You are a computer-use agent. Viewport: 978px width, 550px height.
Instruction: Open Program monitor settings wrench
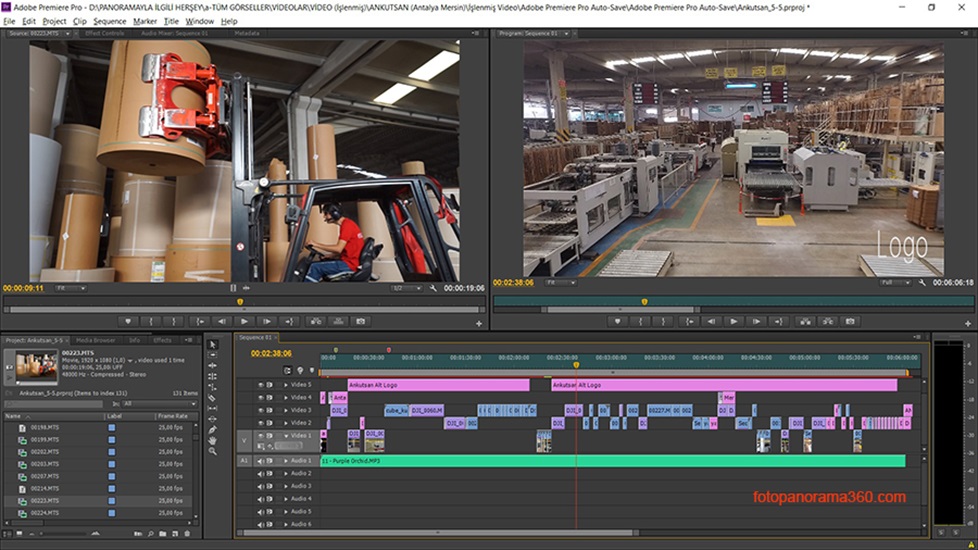click(x=922, y=282)
